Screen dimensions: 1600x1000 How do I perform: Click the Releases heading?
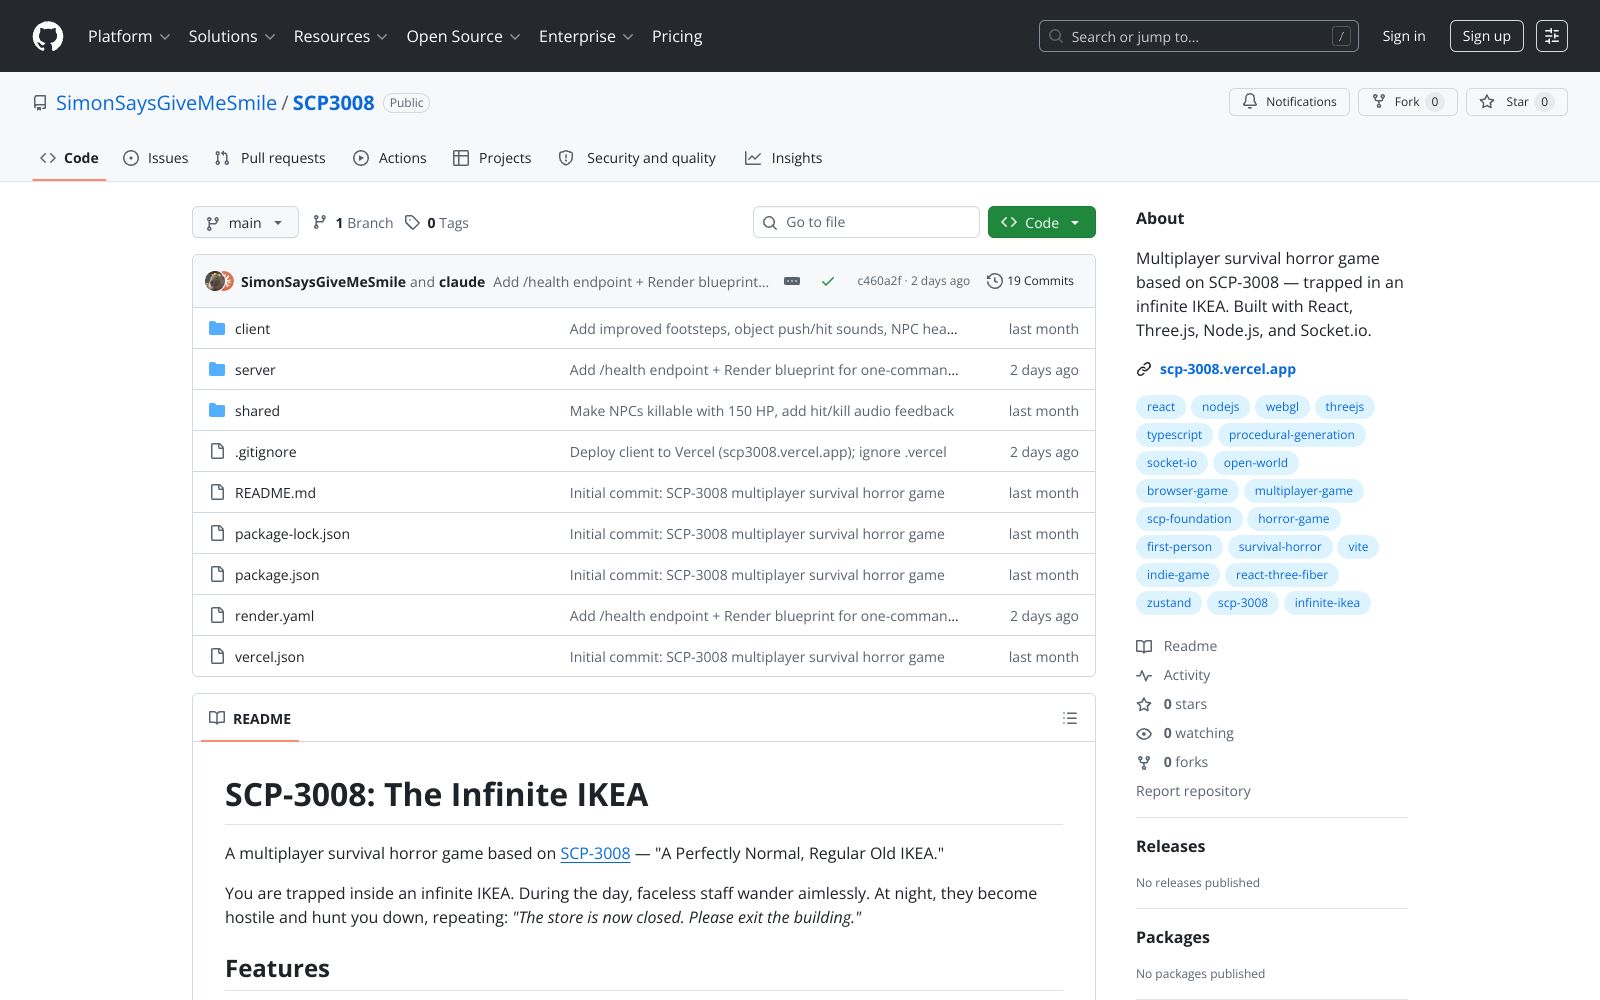coord(1170,846)
